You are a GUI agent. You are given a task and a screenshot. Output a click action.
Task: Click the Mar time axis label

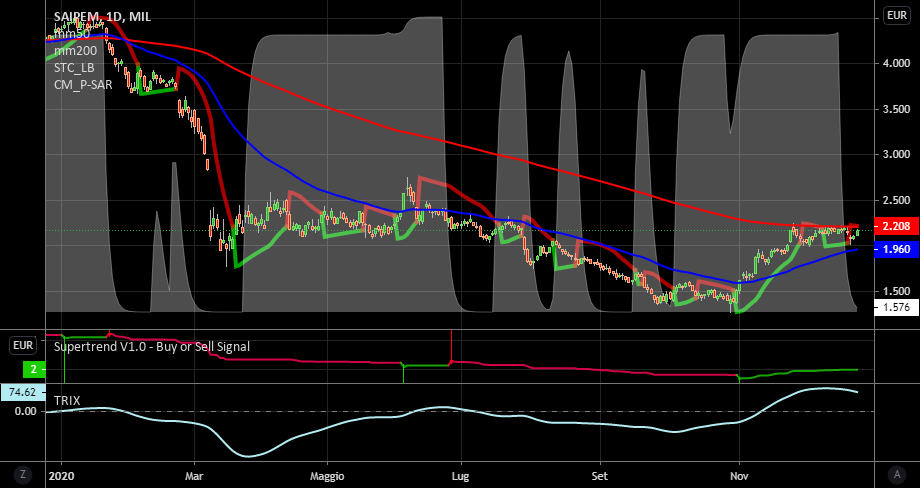tap(194, 476)
